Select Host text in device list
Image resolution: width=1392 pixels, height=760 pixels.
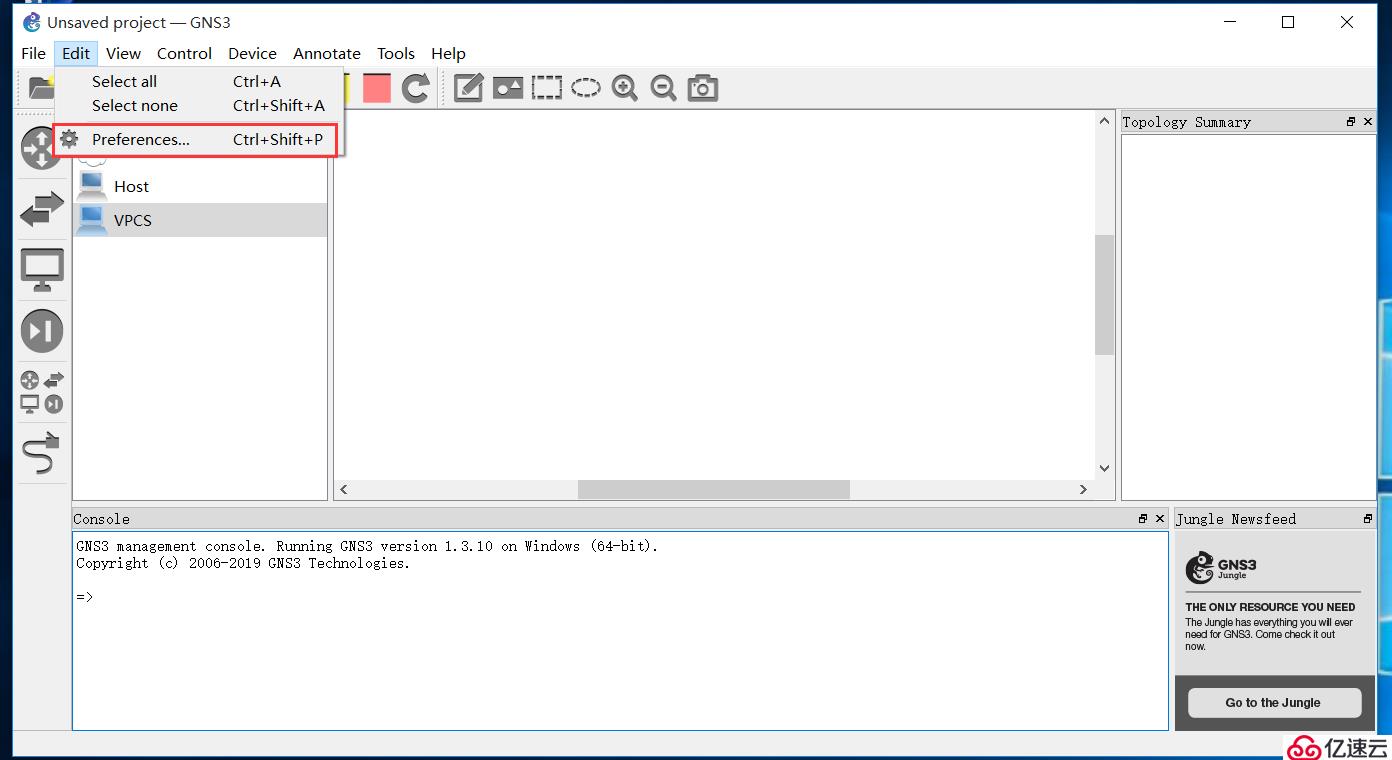click(131, 186)
